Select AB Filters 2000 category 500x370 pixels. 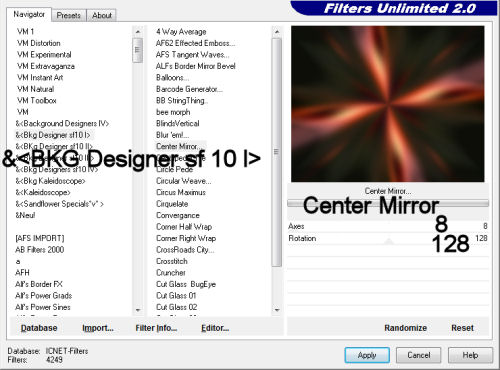(x=40, y=250)
